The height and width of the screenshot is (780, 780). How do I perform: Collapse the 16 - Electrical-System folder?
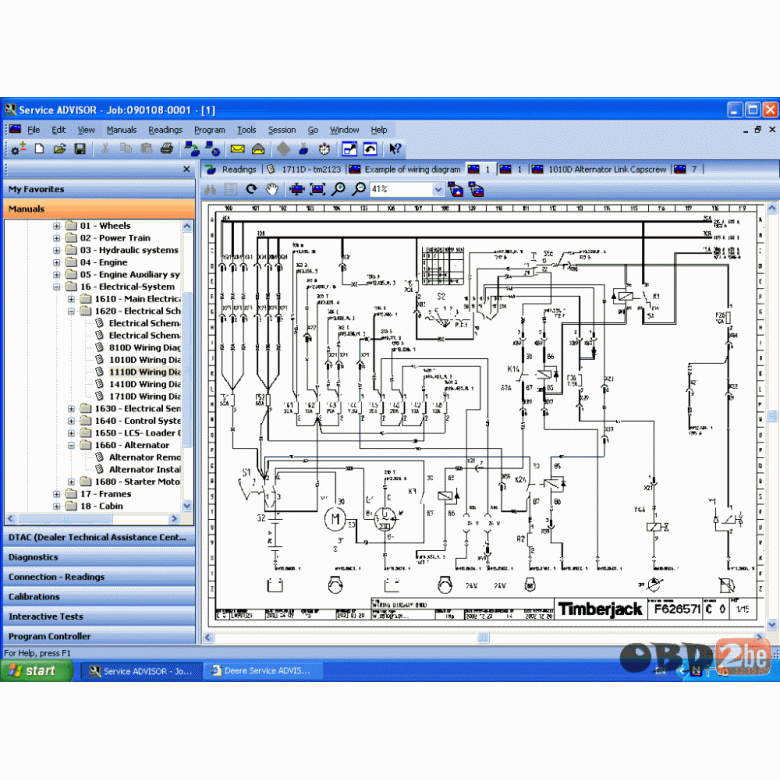[57, 287]
